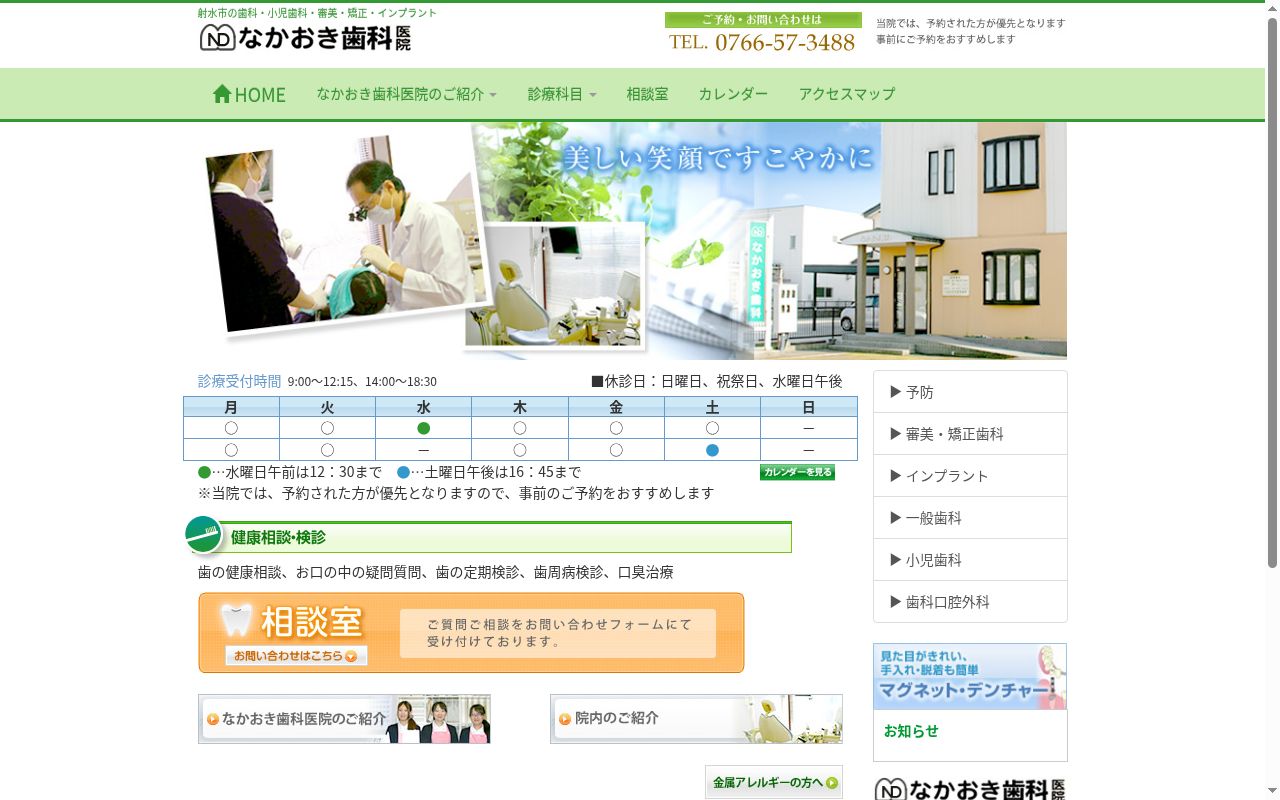Open the マグネット・デンチャー banner

[970, 676]
